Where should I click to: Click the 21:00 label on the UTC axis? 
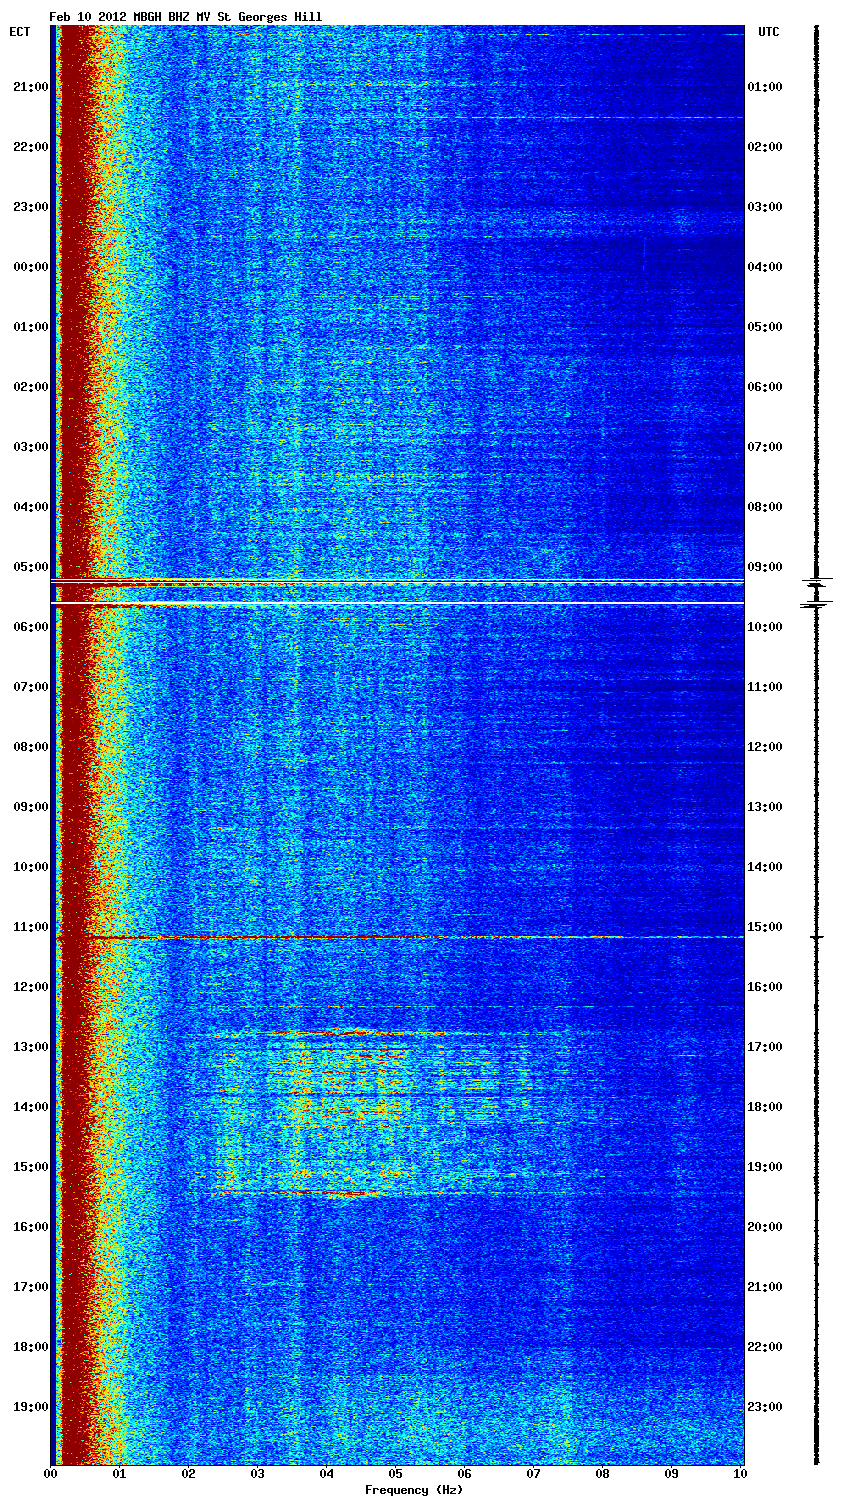pyautogui.click(x=765, y=1287)
